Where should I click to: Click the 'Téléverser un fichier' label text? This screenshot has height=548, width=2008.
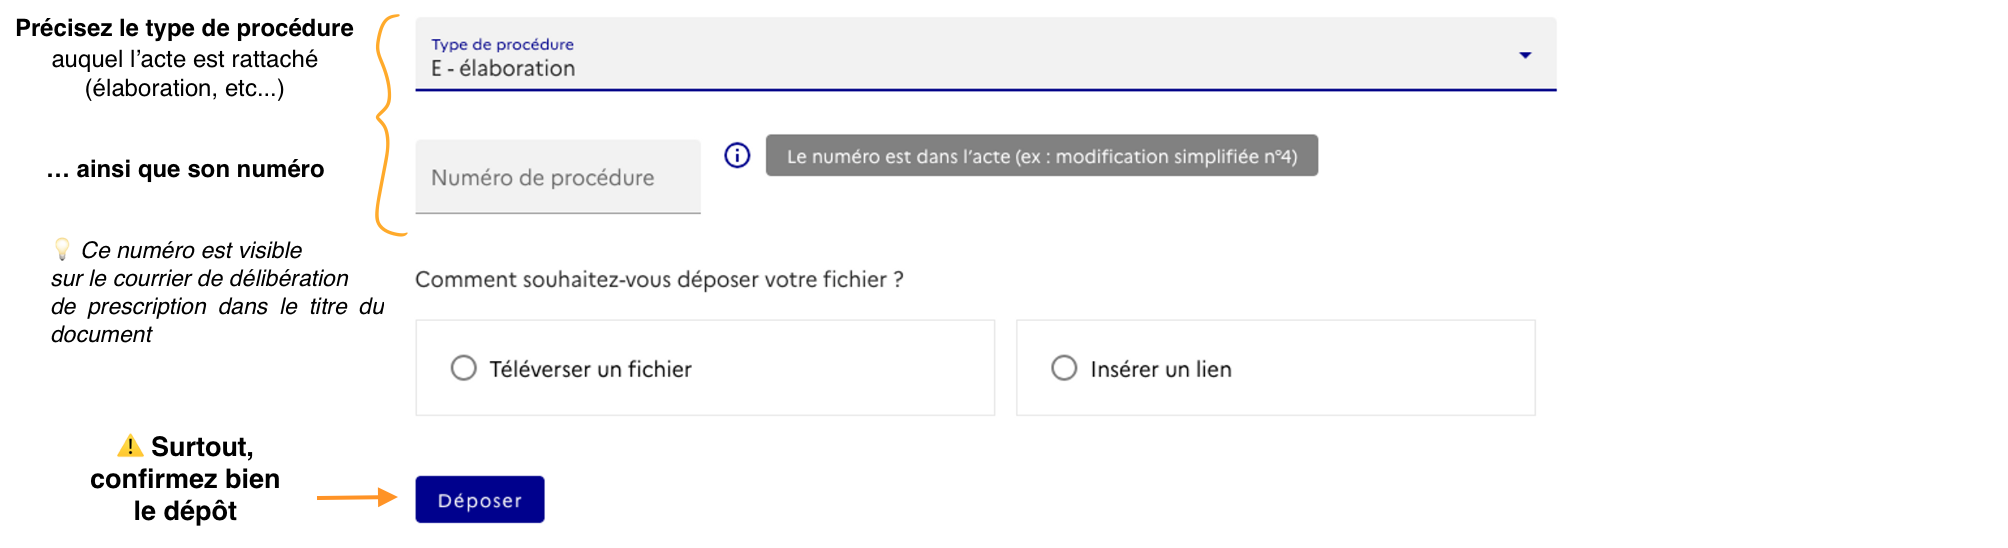(x=590, y=370)
